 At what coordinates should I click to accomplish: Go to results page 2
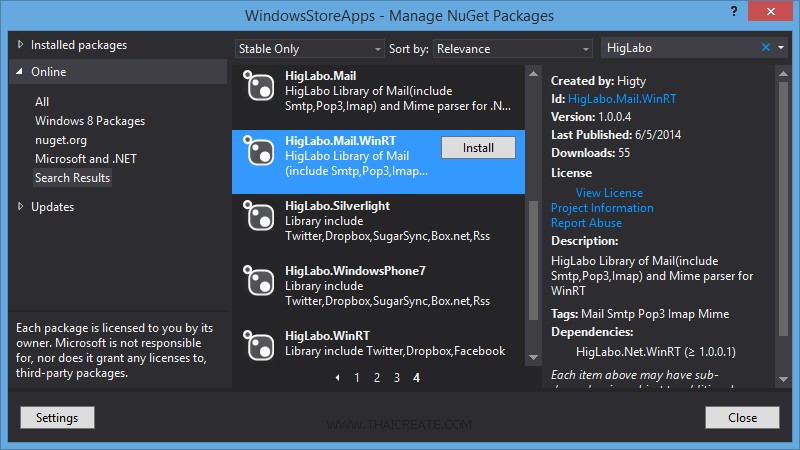point(377,378)
